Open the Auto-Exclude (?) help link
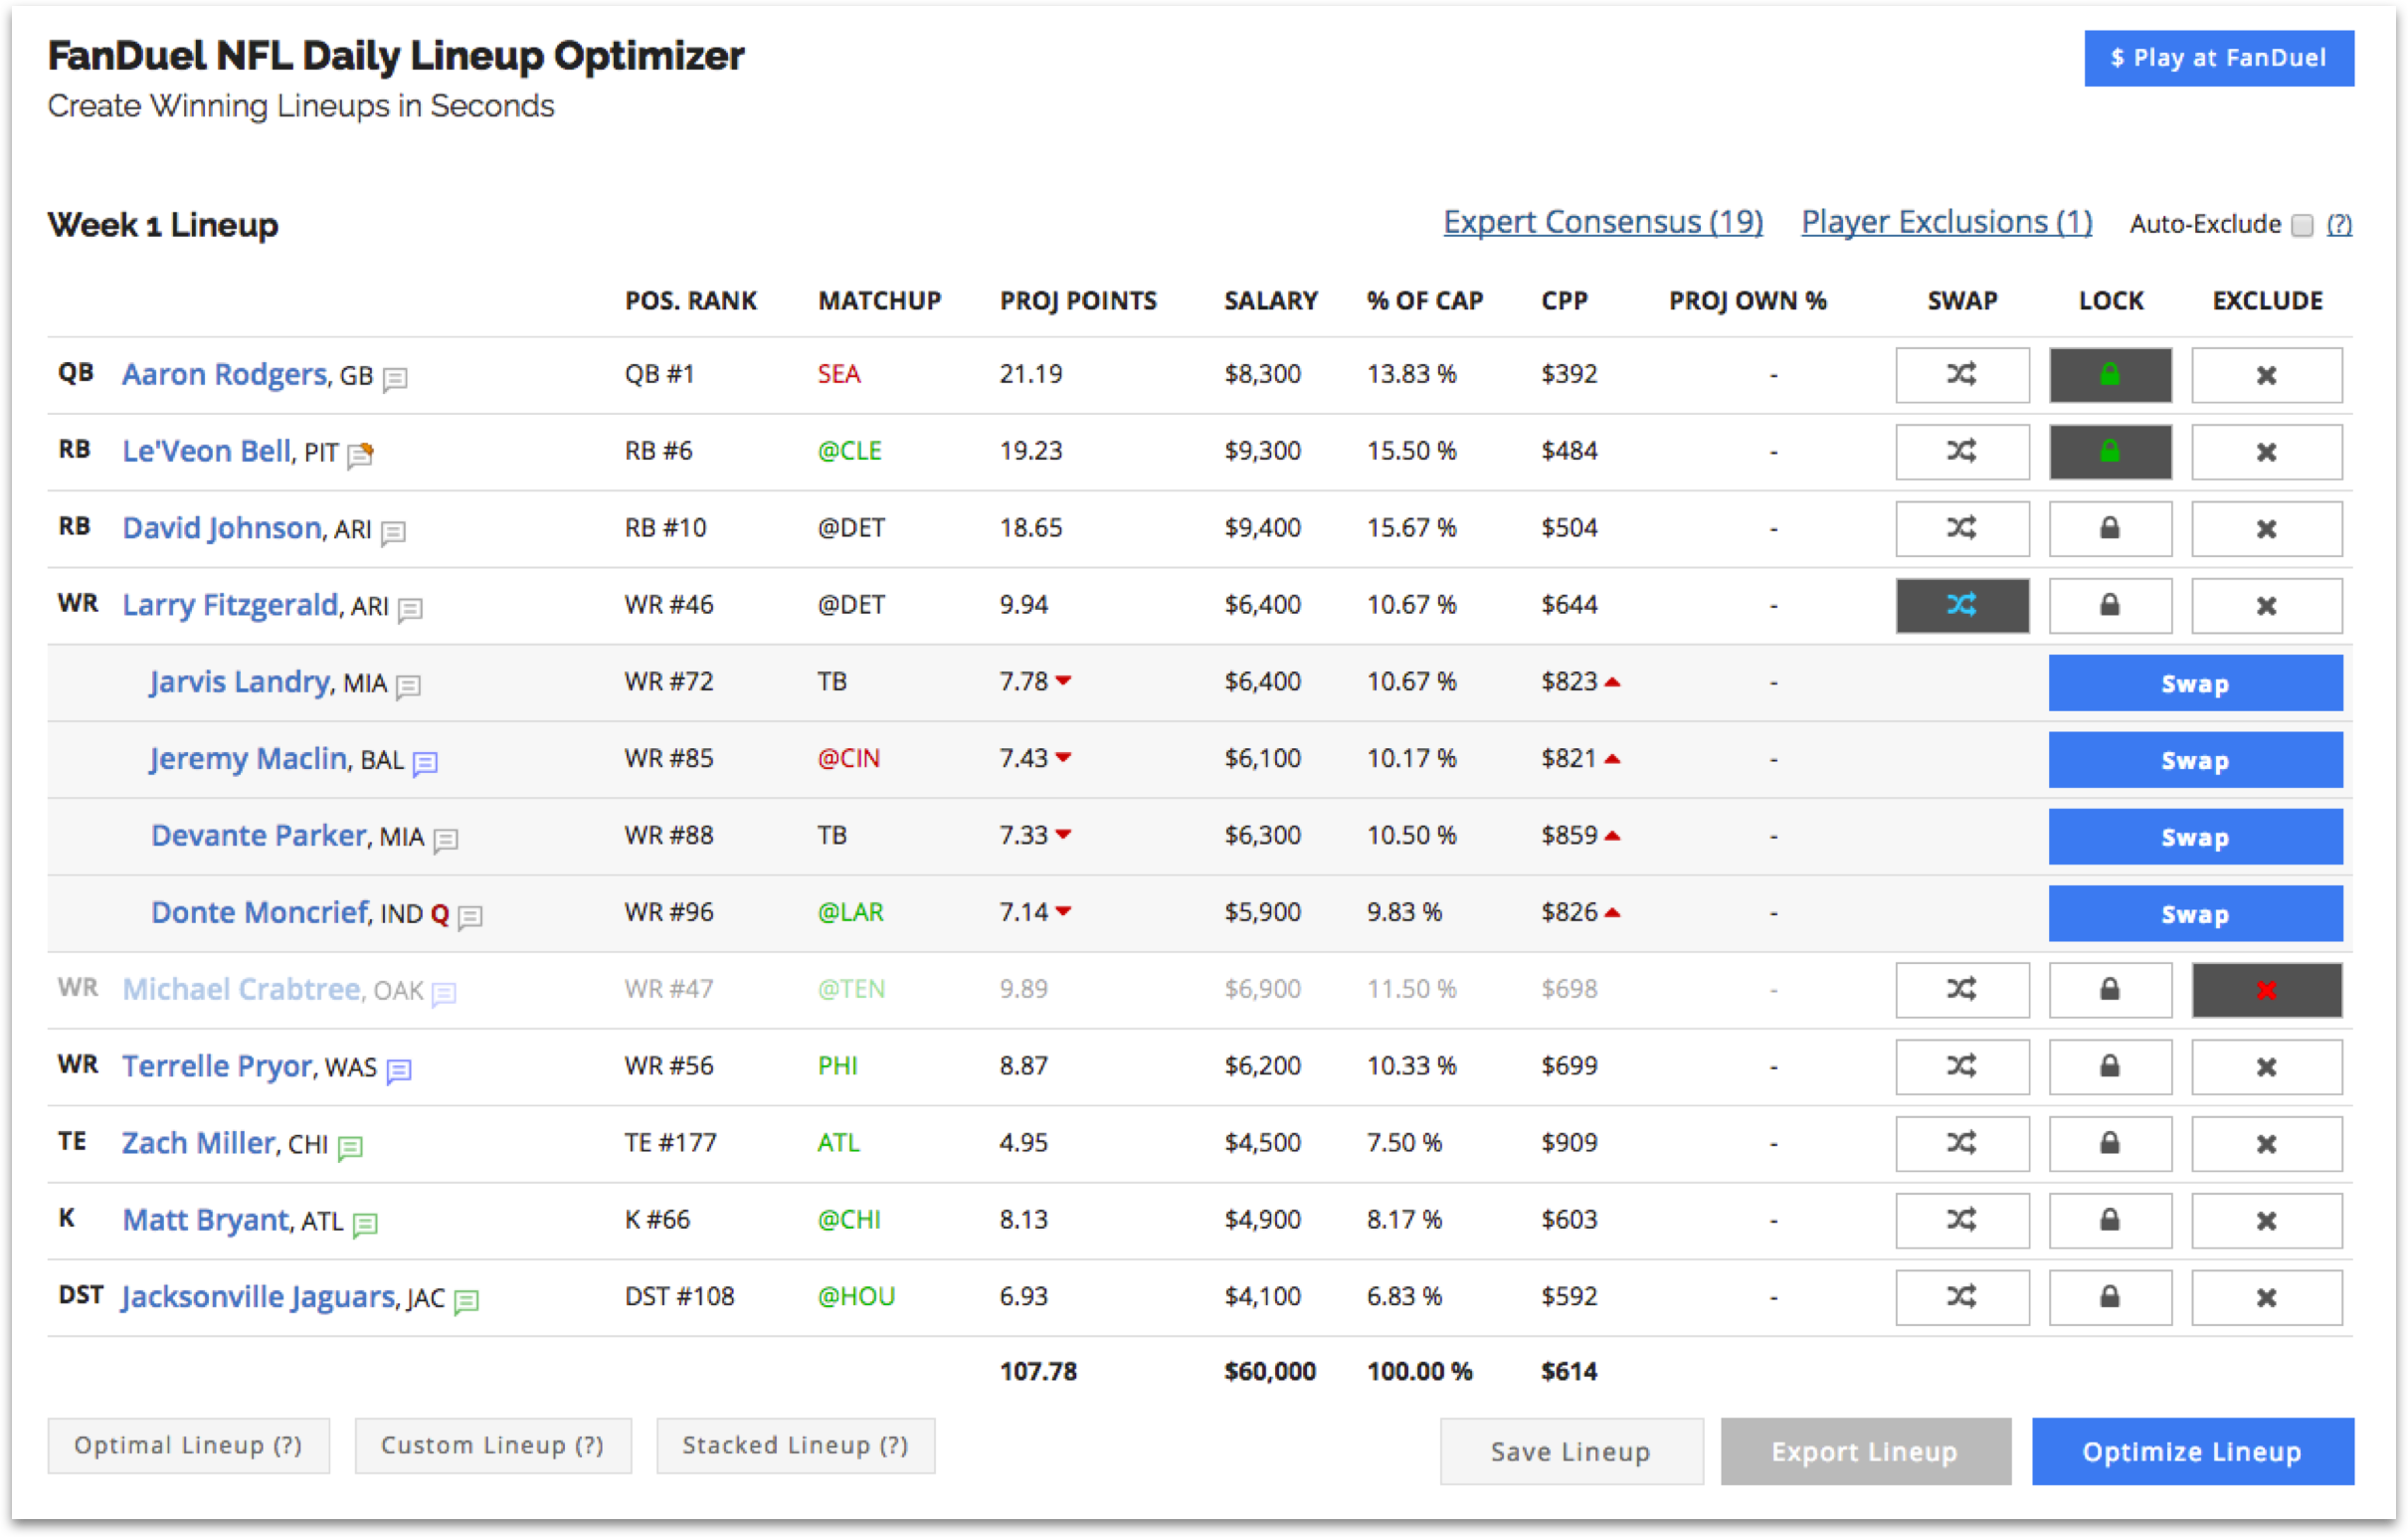This screenshot has height=1537, width=2408. click(x=2339, y=224)
